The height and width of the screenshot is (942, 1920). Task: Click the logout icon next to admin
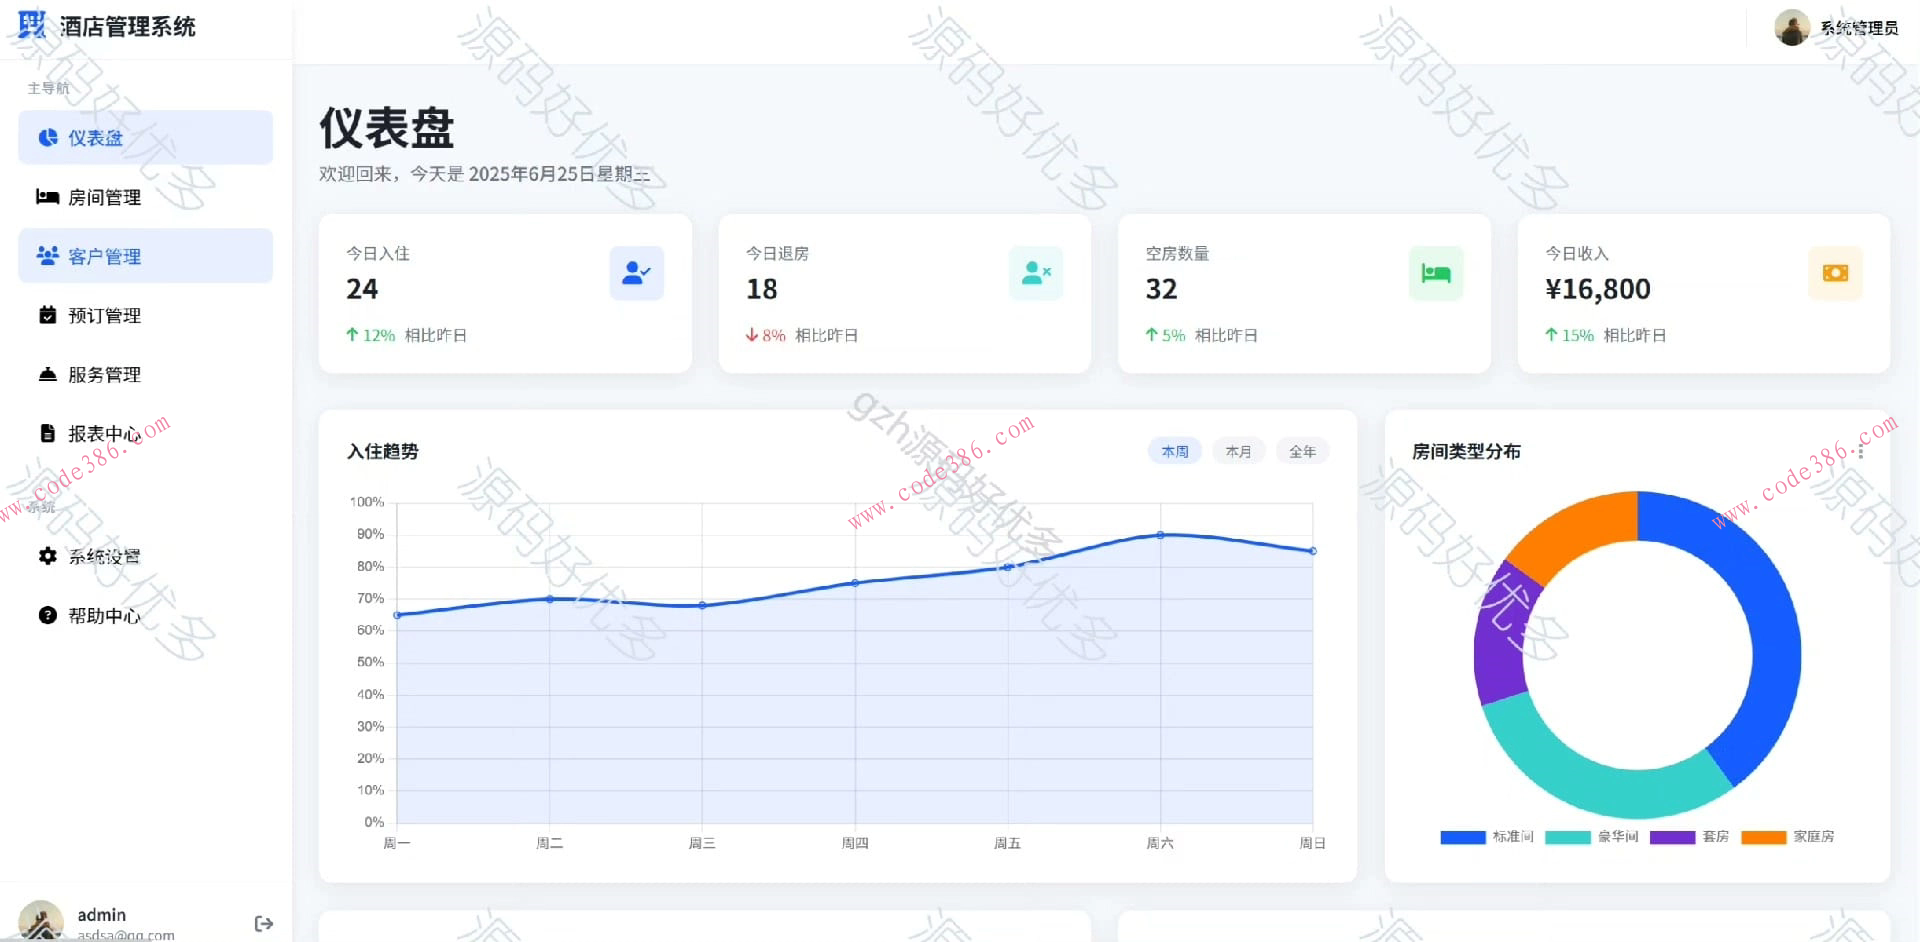point(264,923)
